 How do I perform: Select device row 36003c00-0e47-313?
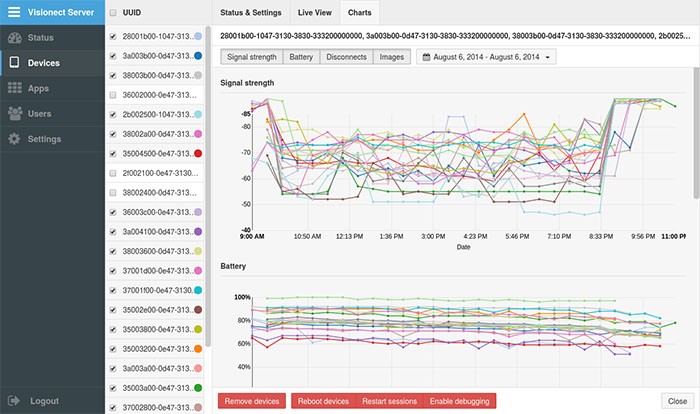tap(155, 212)
